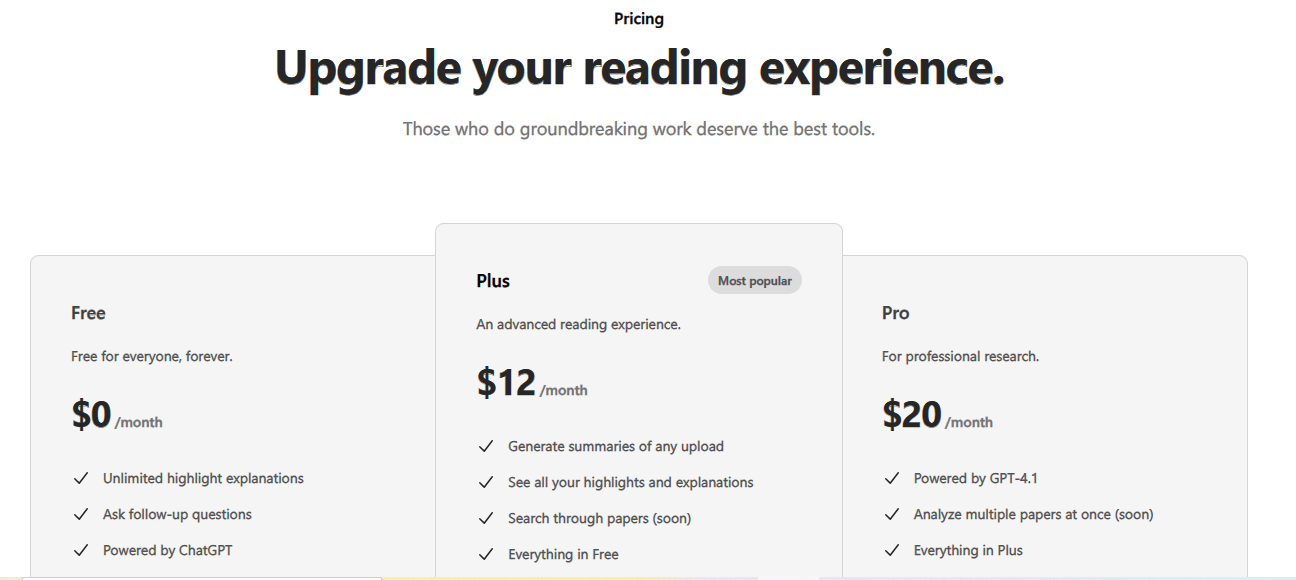Click checkmark next to Everything in Plus
1296x580 pixels.
(892, 551)
